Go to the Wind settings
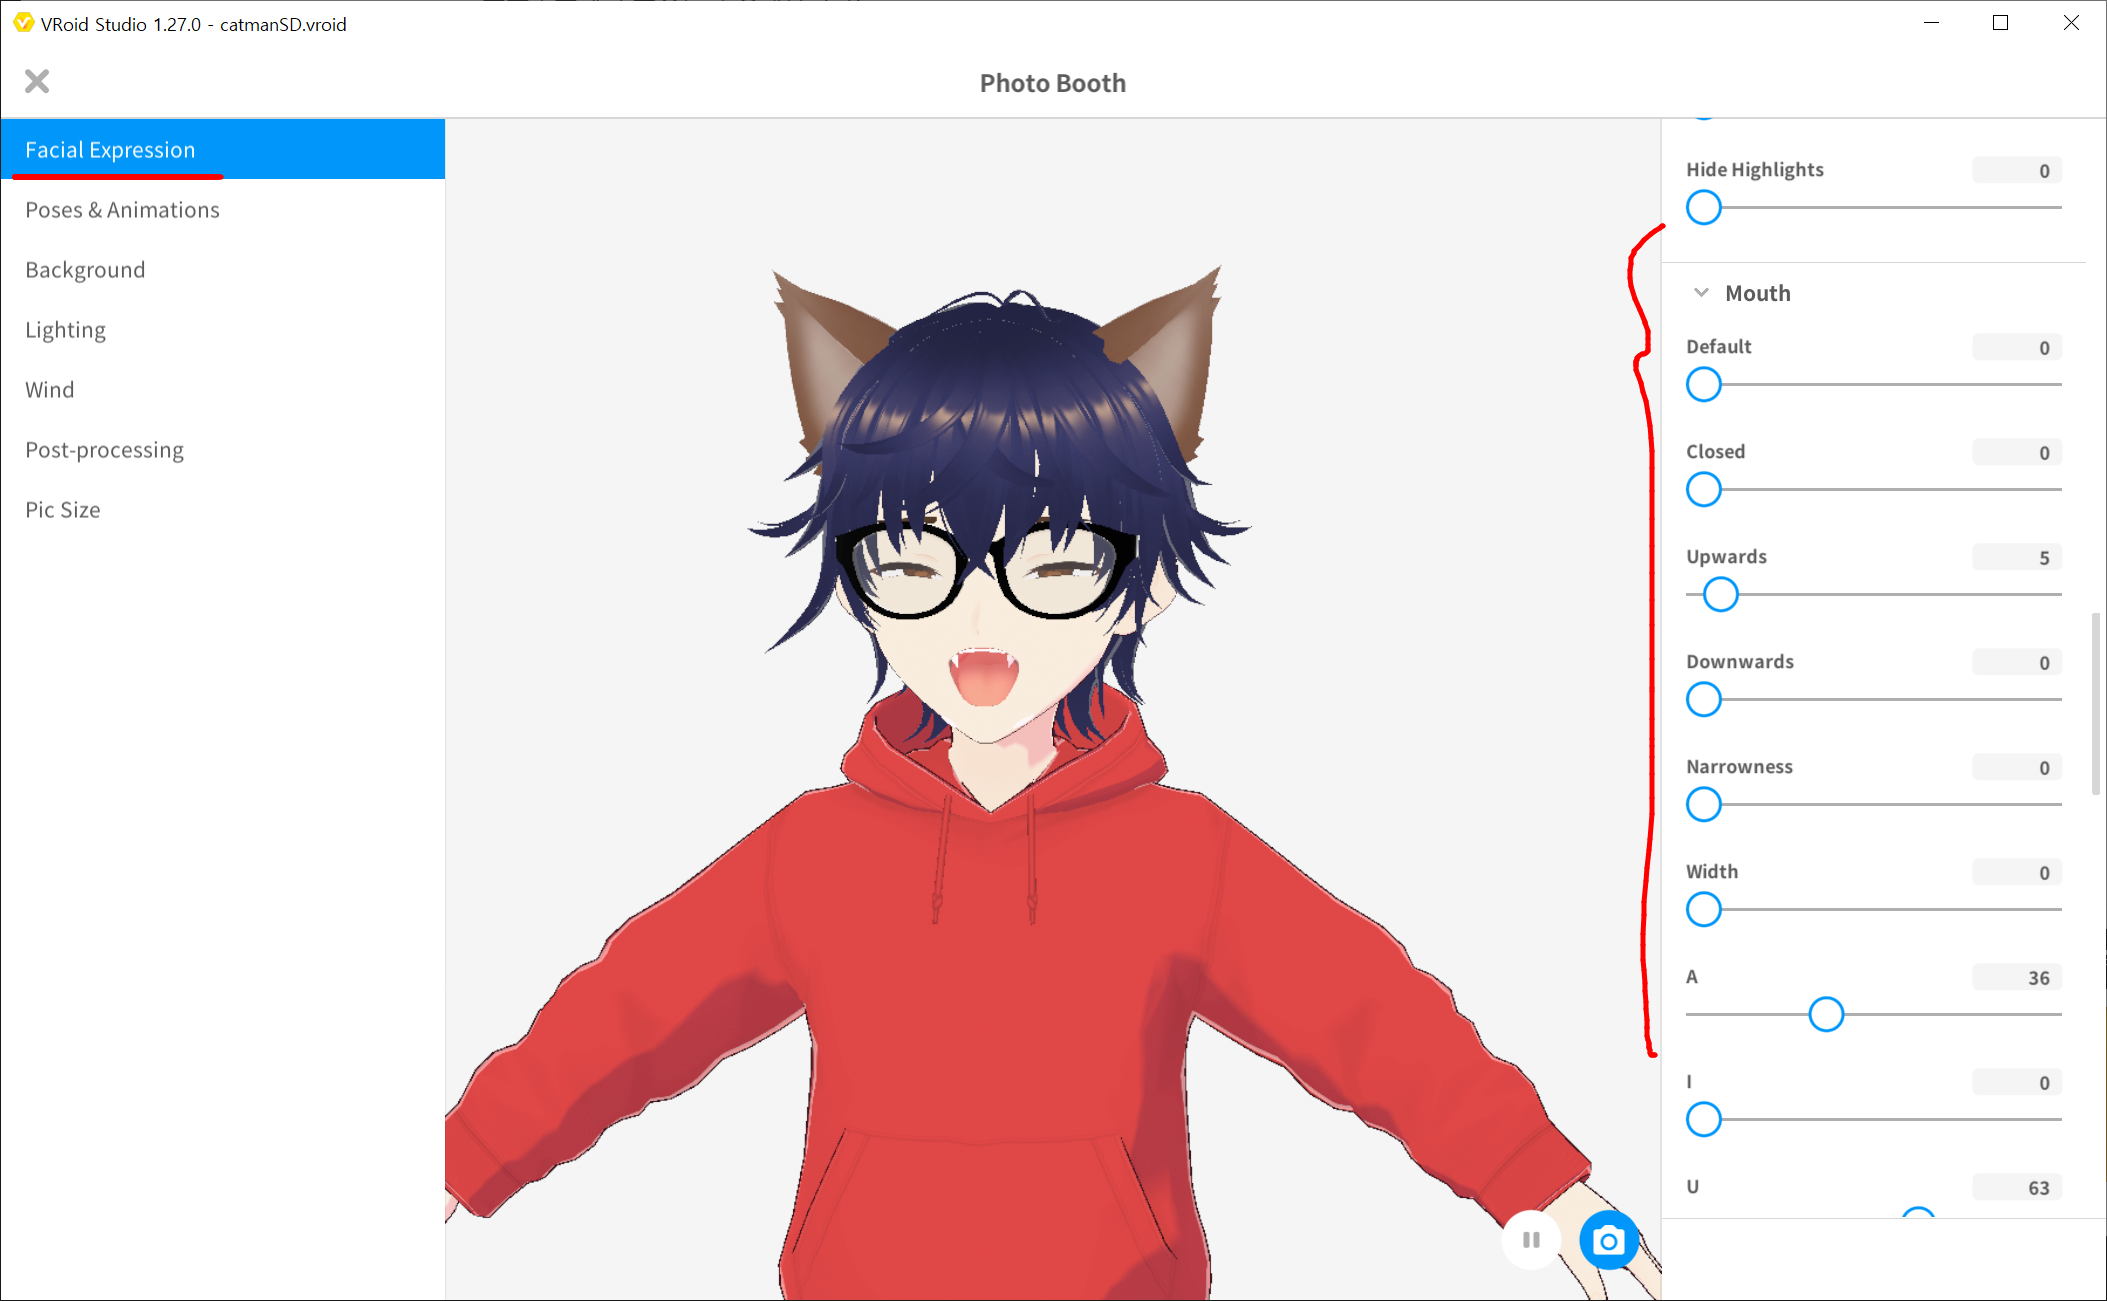 50,390
